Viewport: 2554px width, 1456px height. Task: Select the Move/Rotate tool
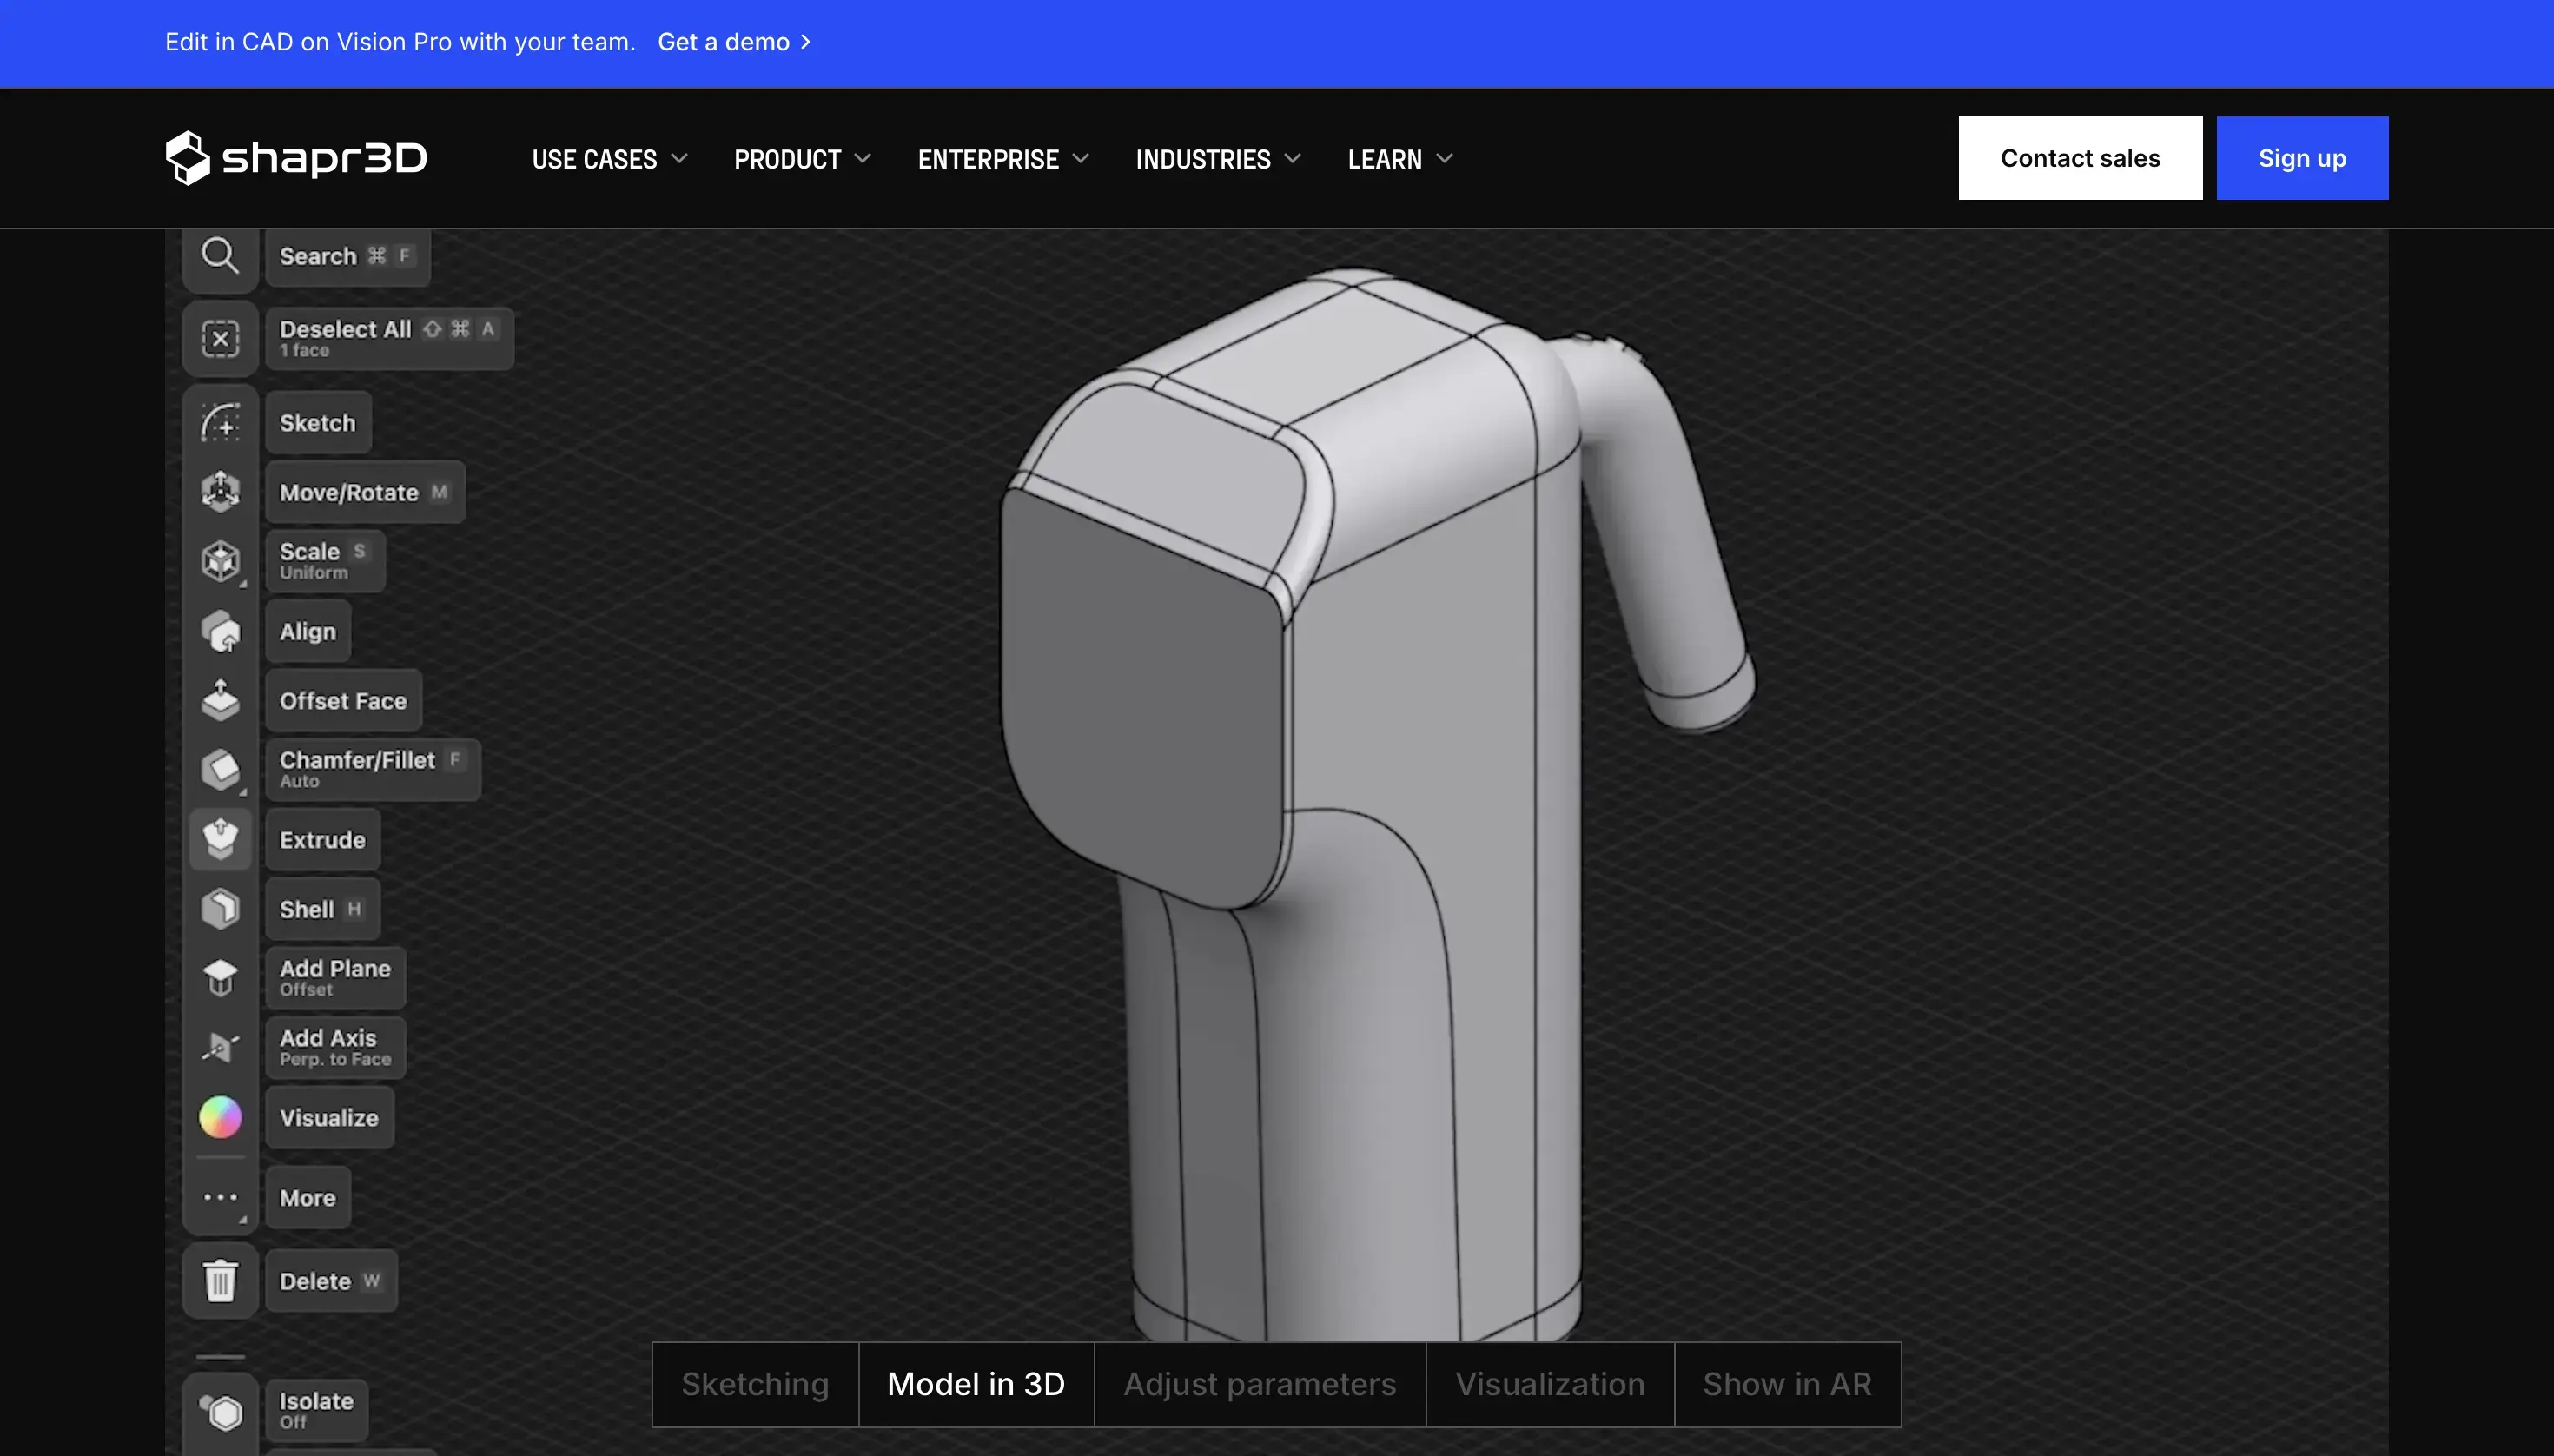click(348, 491)
